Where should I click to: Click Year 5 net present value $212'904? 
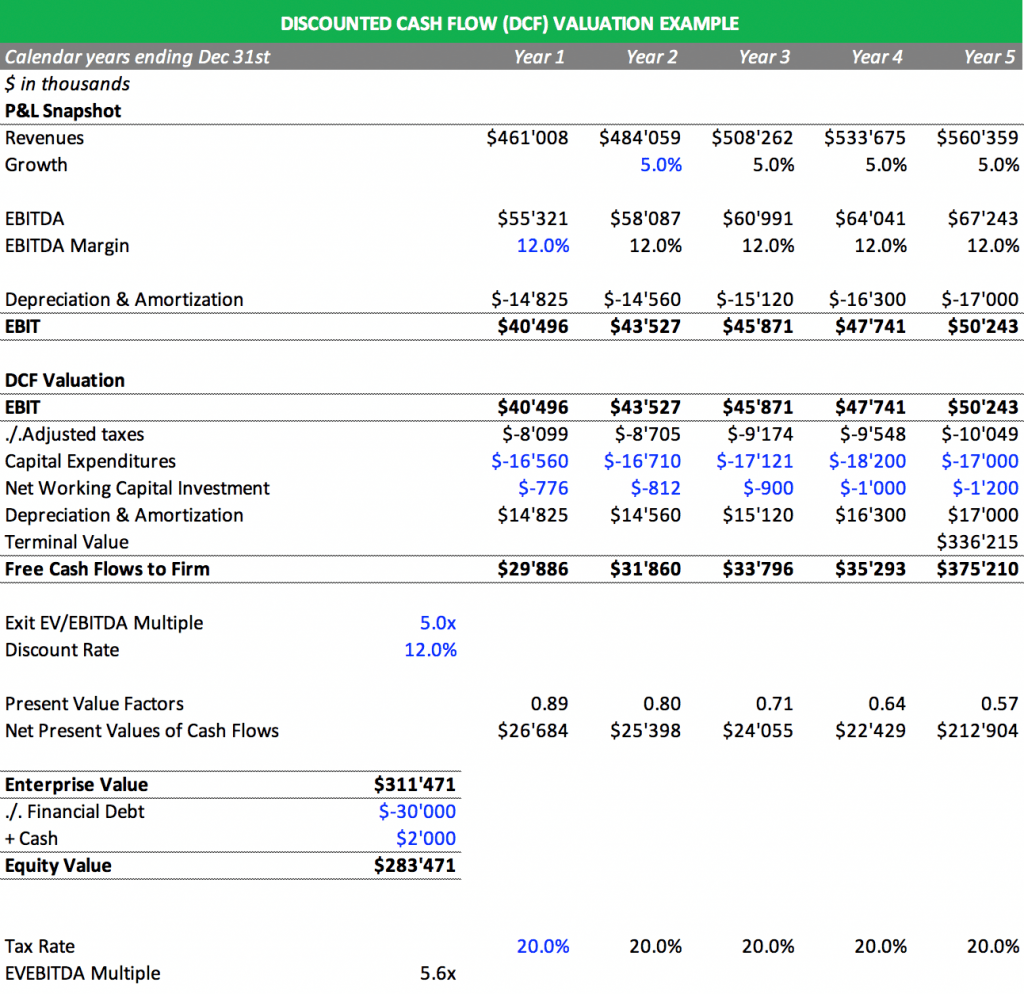point(977,730)
